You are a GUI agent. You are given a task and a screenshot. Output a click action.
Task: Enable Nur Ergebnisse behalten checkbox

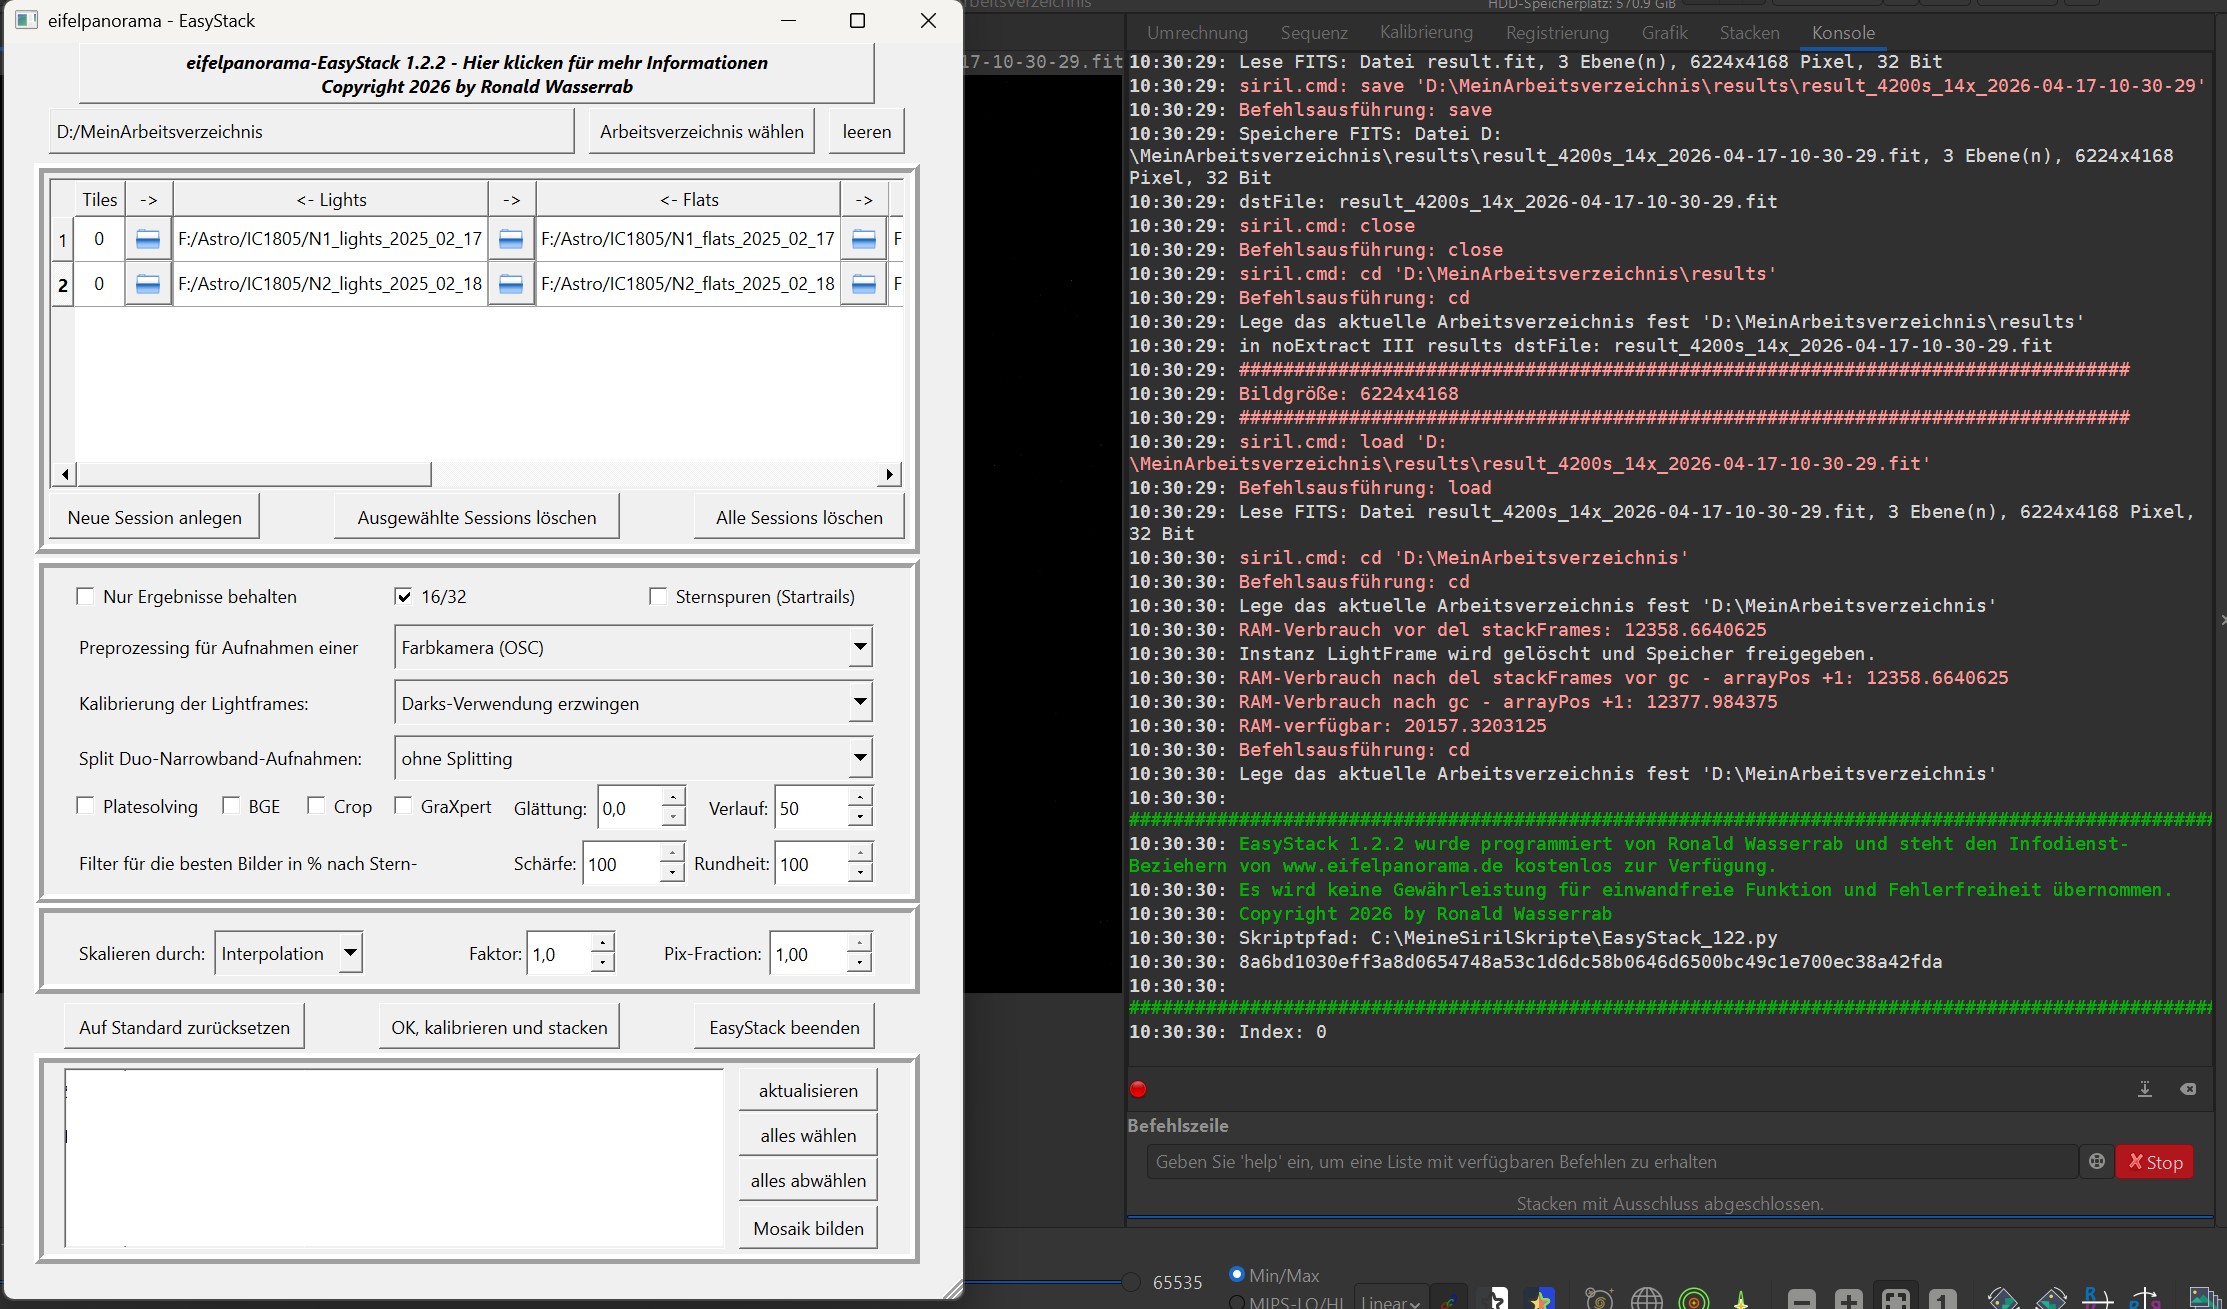coord(85,597)
